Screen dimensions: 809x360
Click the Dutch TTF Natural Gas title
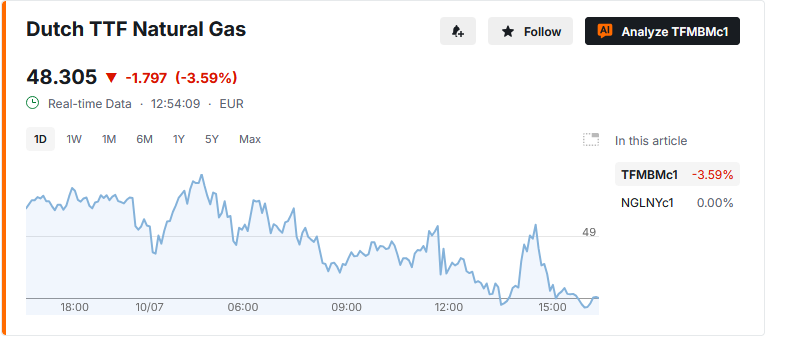[x=136, y=29]
